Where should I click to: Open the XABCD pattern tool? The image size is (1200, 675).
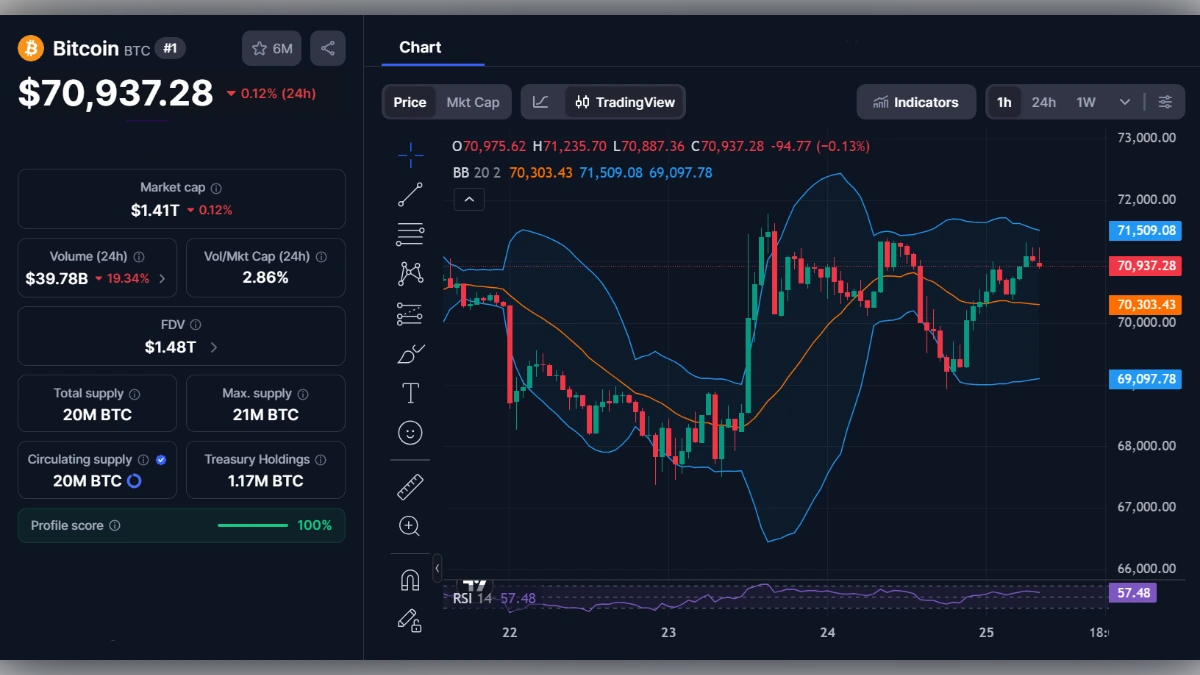410,272
